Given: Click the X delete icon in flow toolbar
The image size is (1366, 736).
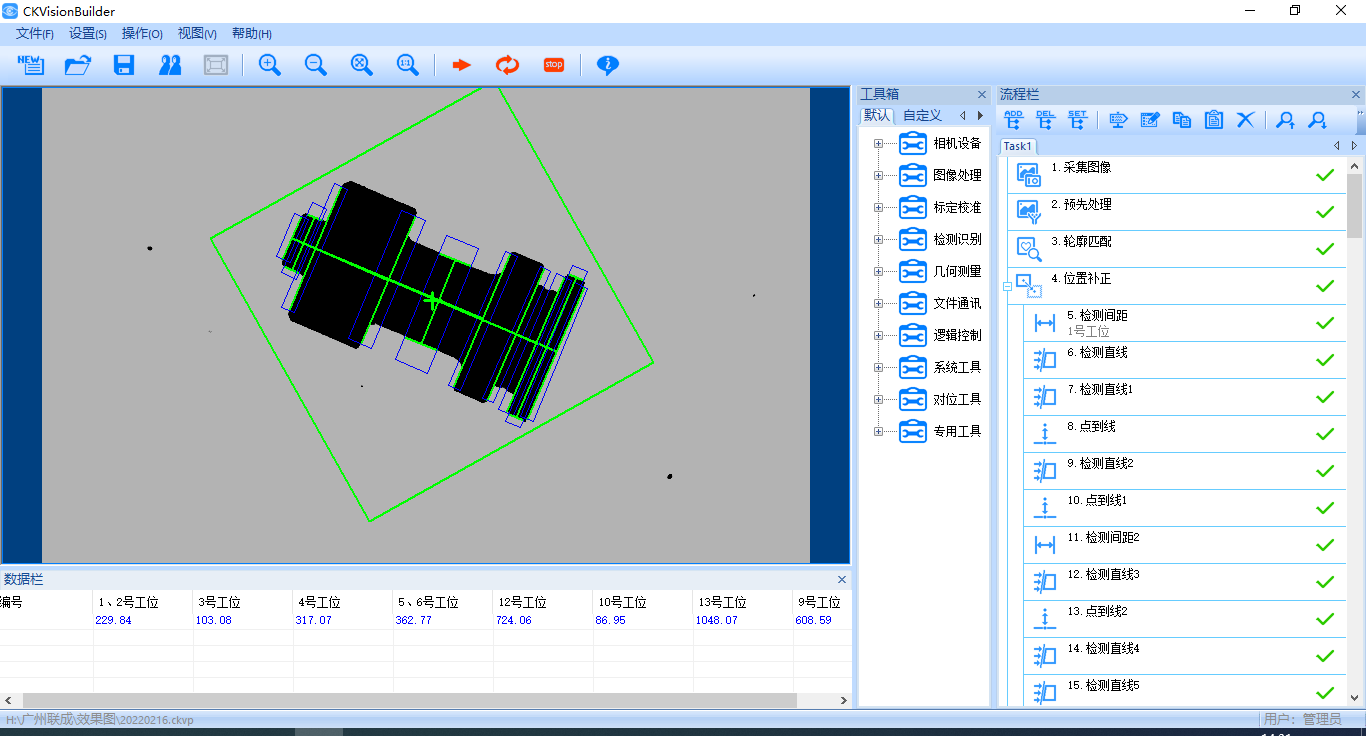Looking at the screenshot, I should pos(1246,120).
